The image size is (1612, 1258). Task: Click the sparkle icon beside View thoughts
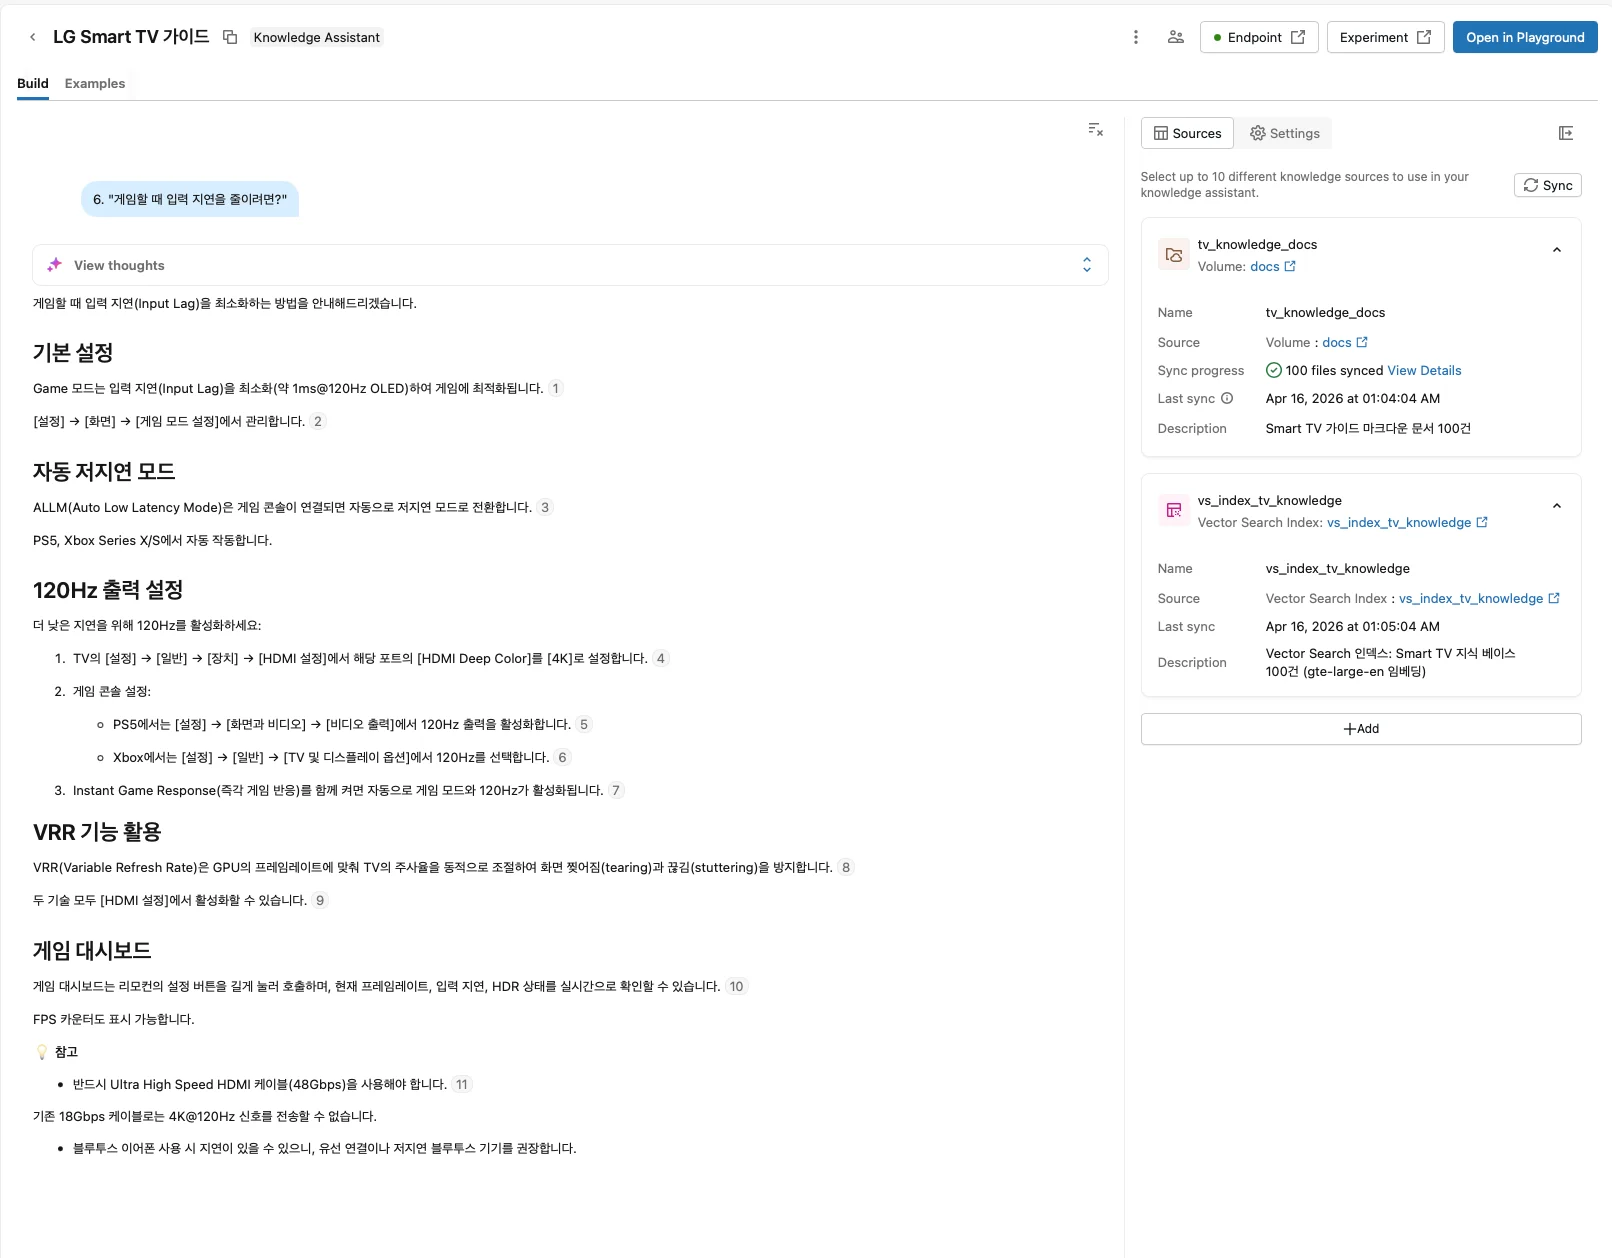tap(55, 265)
